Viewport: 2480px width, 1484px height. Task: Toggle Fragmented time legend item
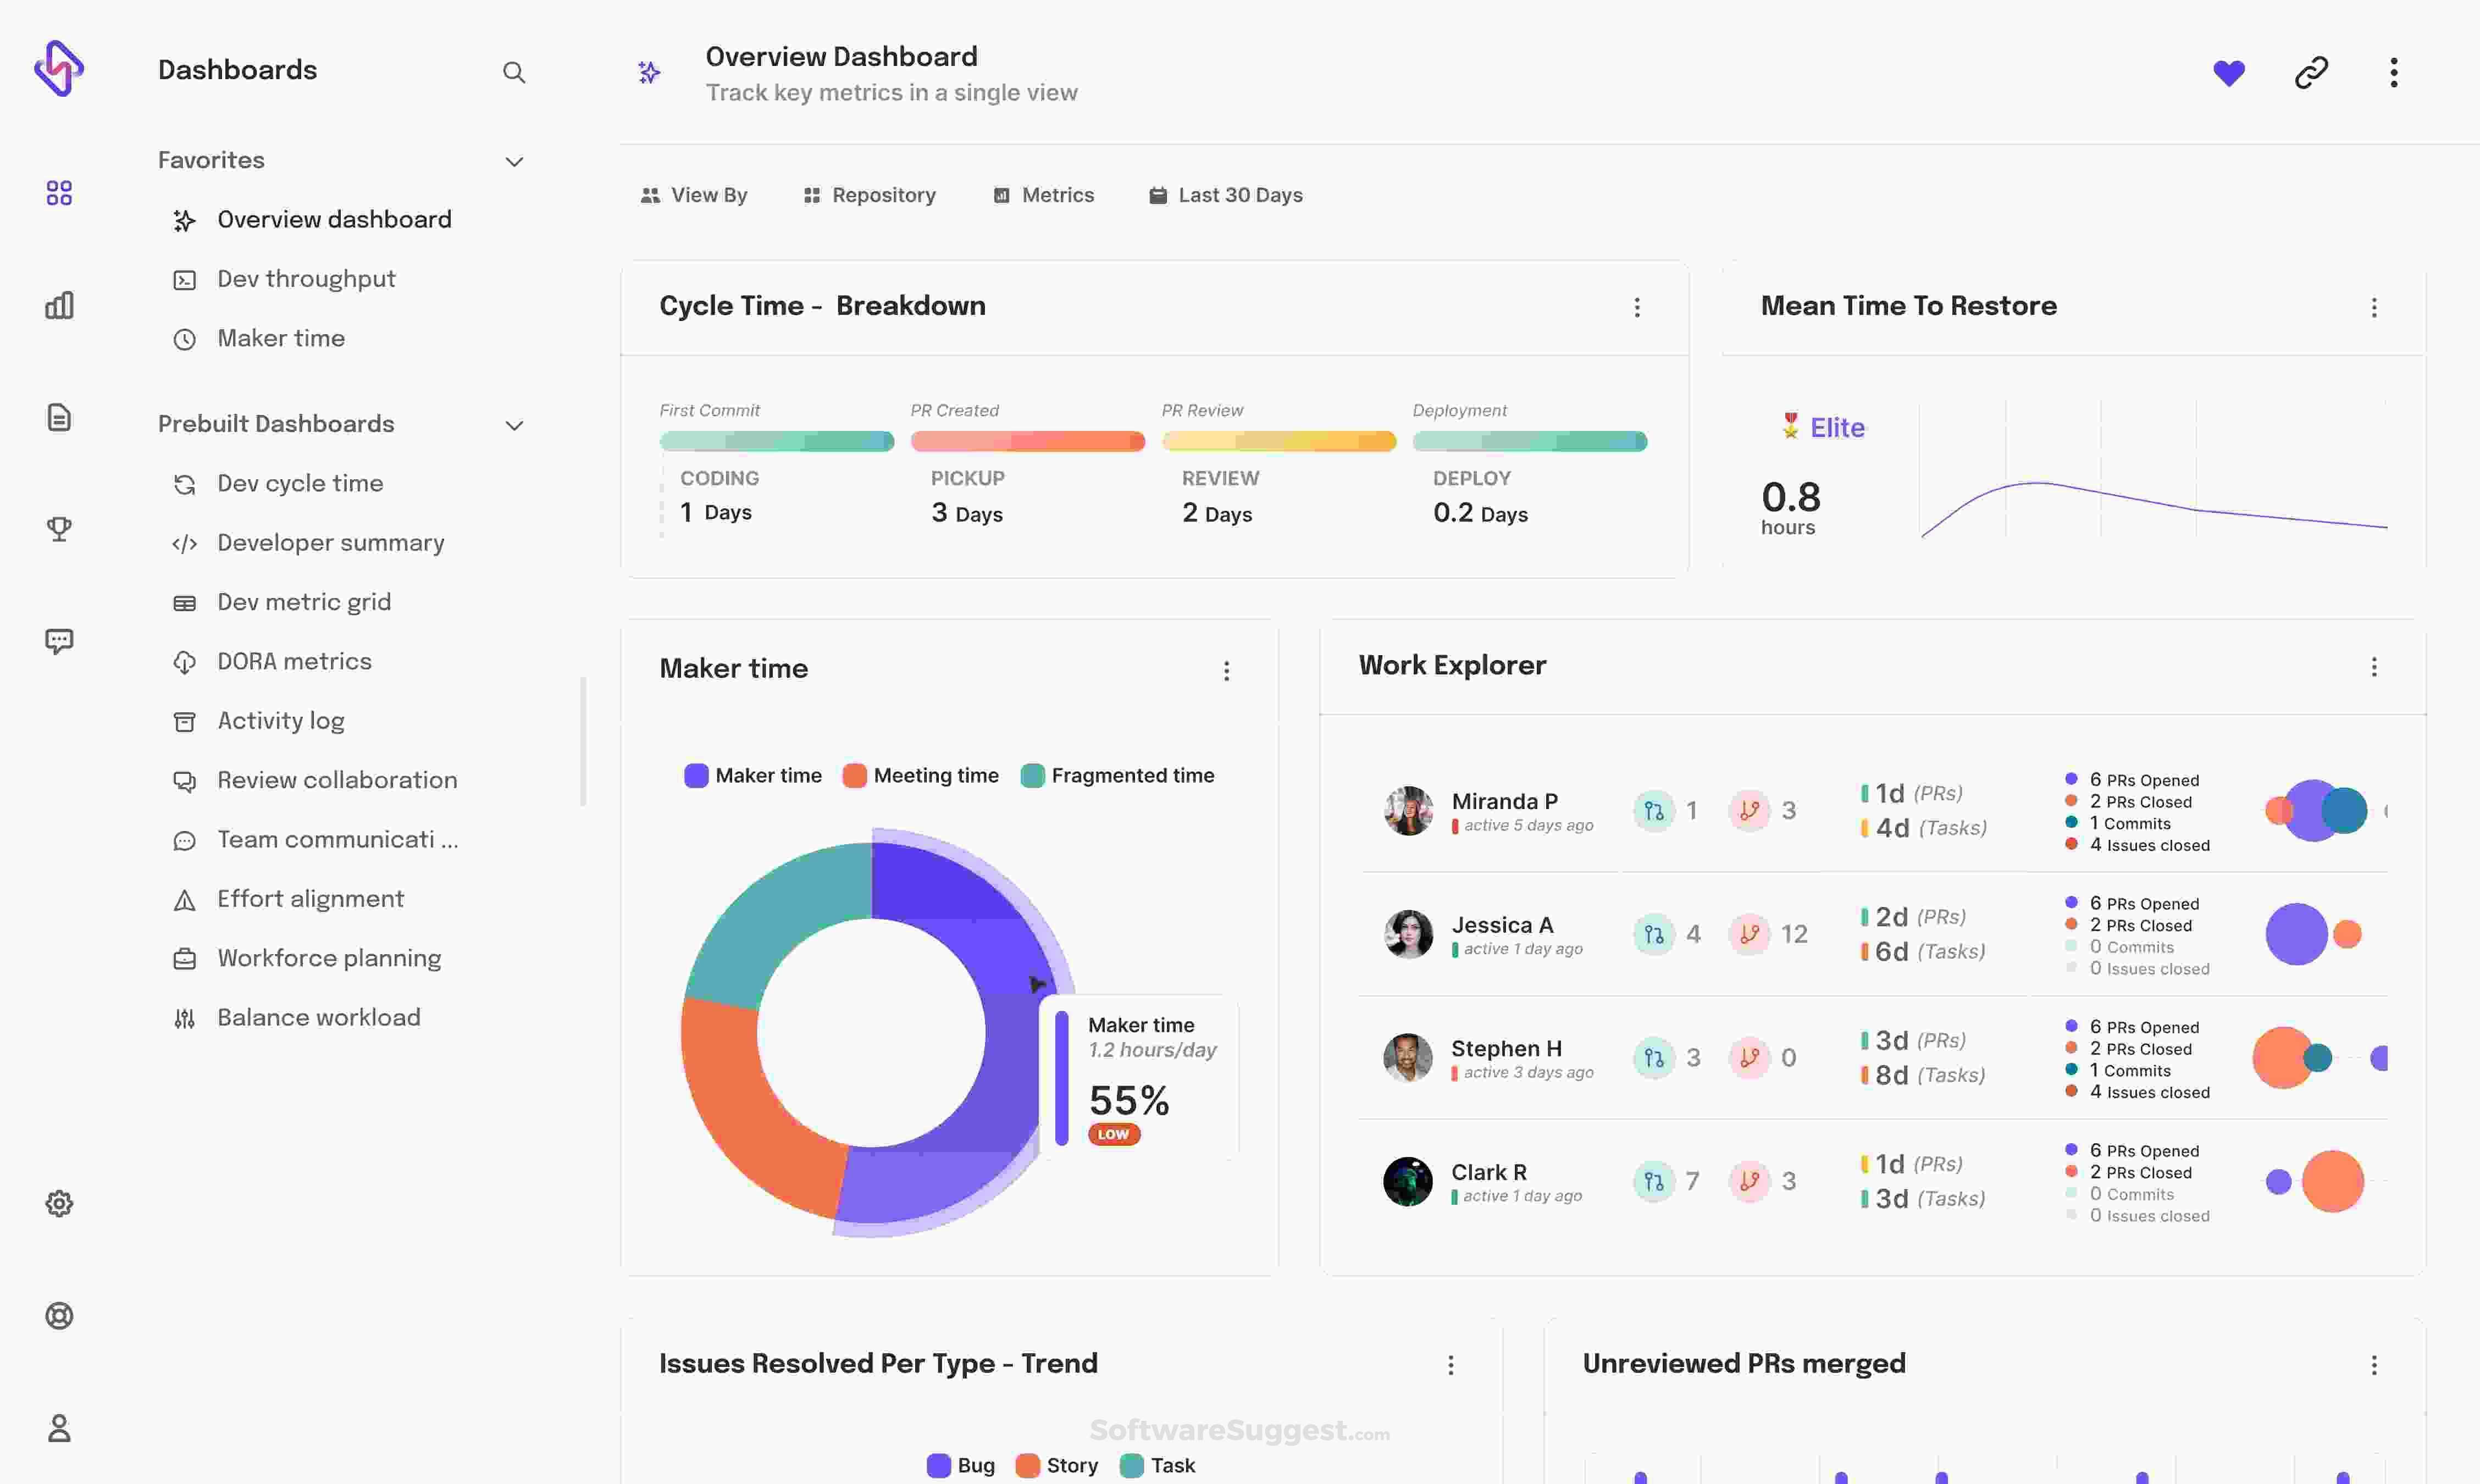pos(1117,776)
